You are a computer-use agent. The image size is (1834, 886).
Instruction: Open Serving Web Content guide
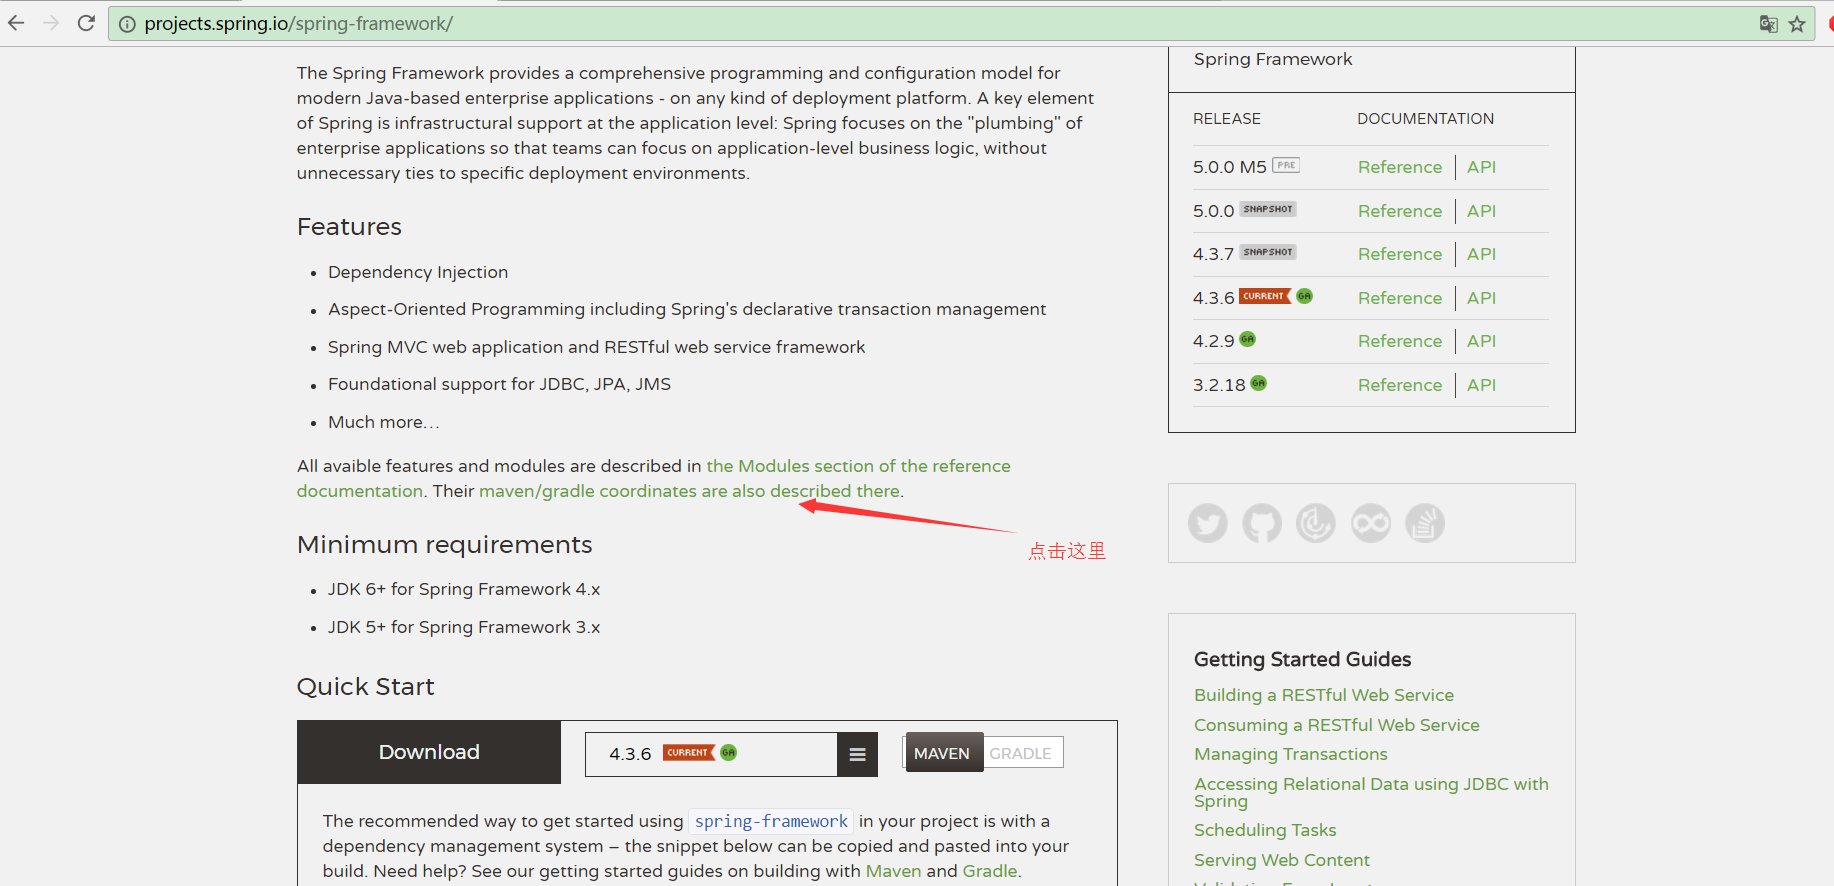1282,860
